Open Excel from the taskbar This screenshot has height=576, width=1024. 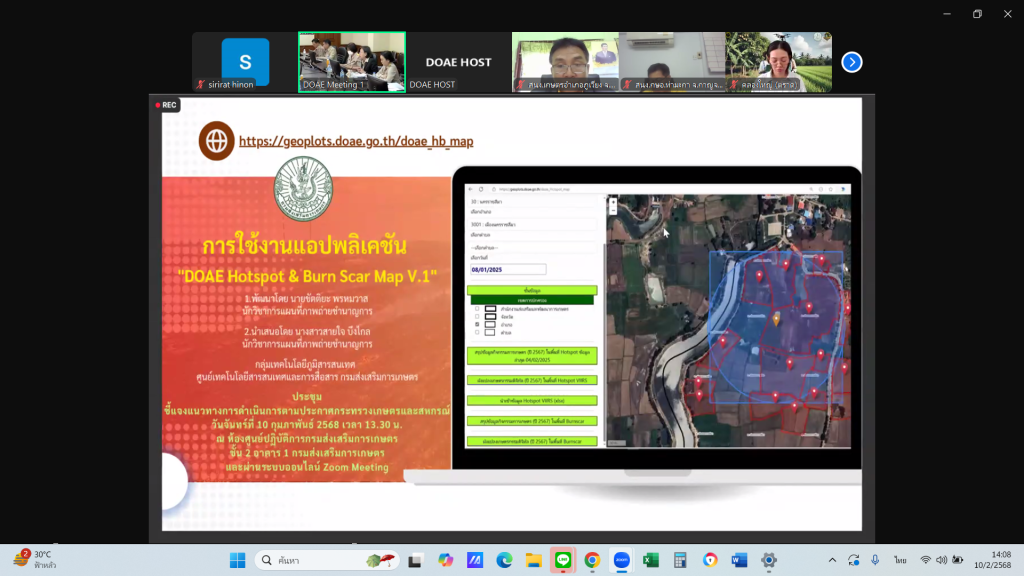(651, 560)
